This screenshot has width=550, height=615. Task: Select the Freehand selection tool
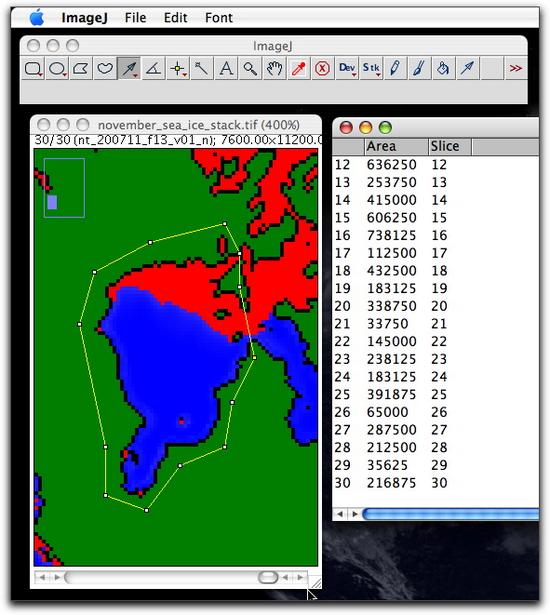[x=105, y=69]
